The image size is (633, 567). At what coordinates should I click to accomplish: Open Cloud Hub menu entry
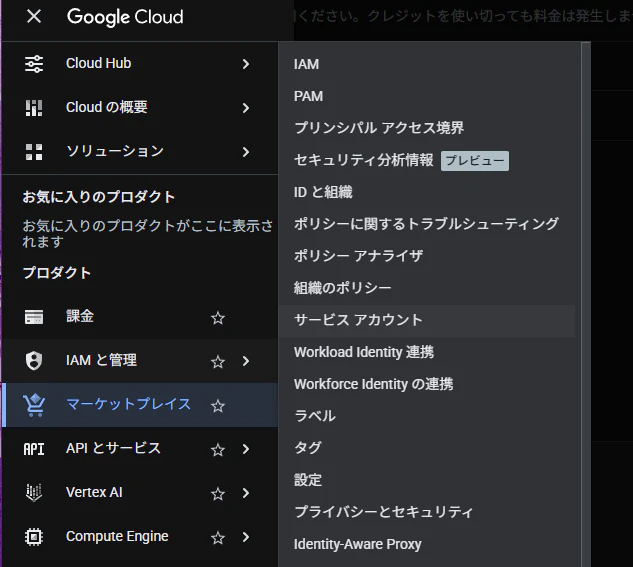click(140, 64)
